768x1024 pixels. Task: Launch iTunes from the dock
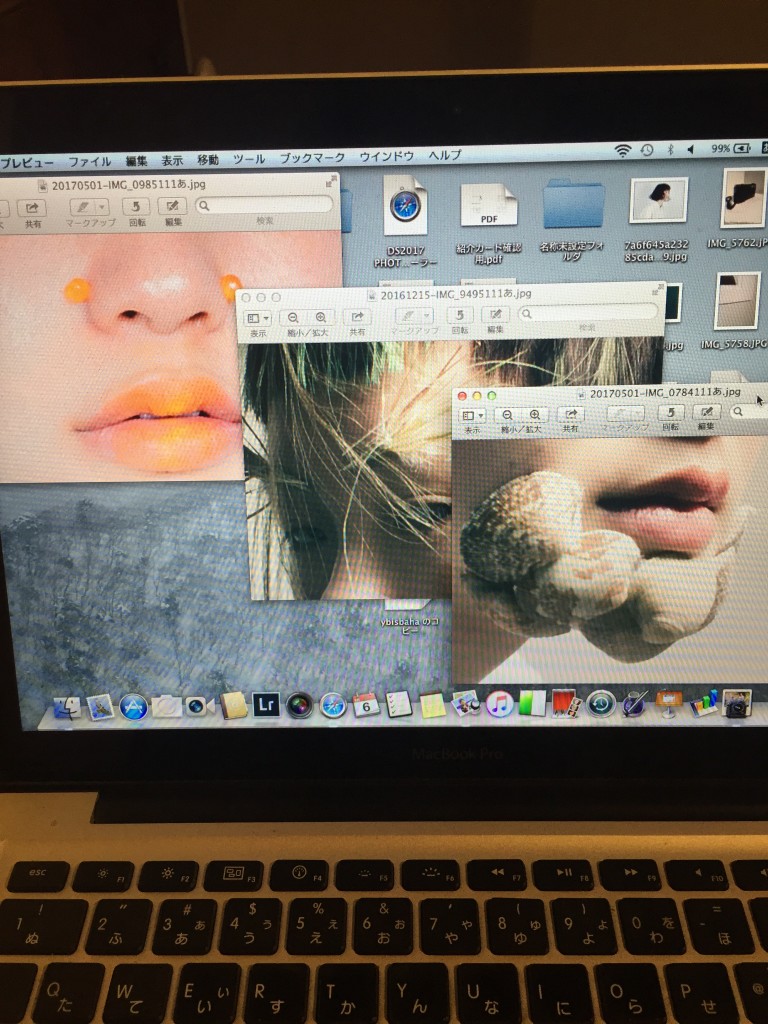499,704
